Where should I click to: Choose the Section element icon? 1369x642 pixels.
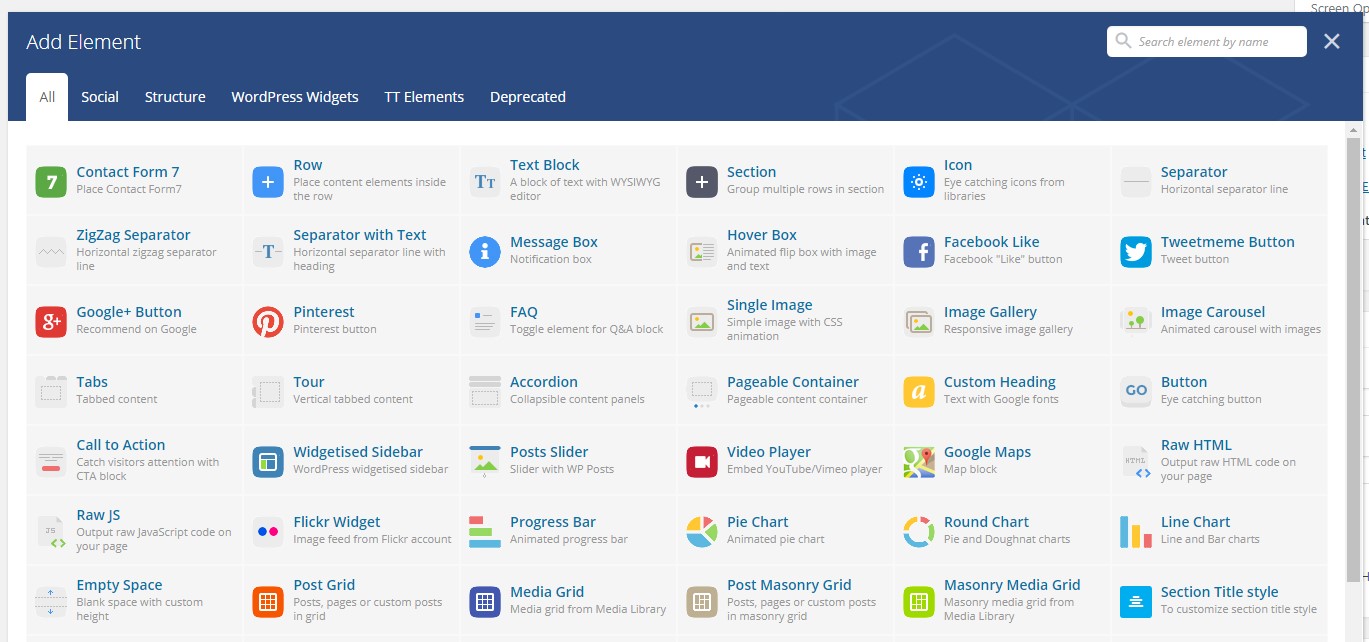point(702,182)
